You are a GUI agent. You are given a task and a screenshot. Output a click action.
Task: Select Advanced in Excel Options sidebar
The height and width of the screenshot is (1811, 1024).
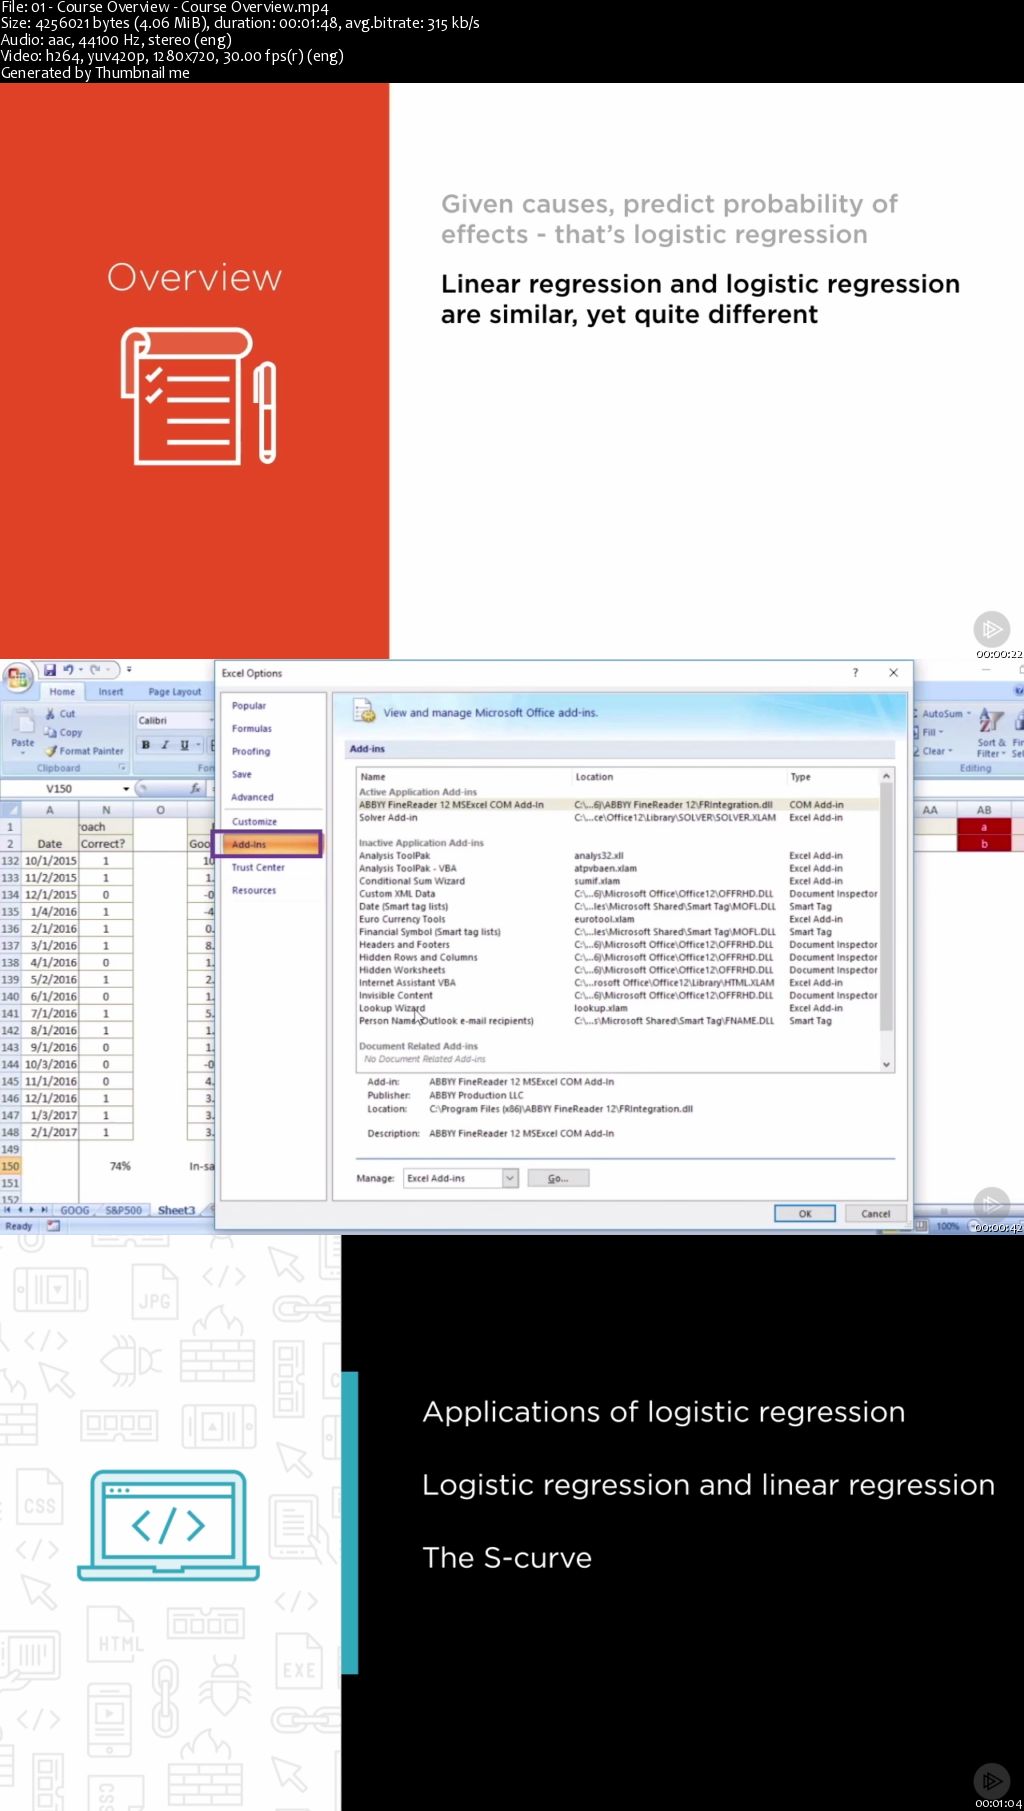tap(252, 798)
